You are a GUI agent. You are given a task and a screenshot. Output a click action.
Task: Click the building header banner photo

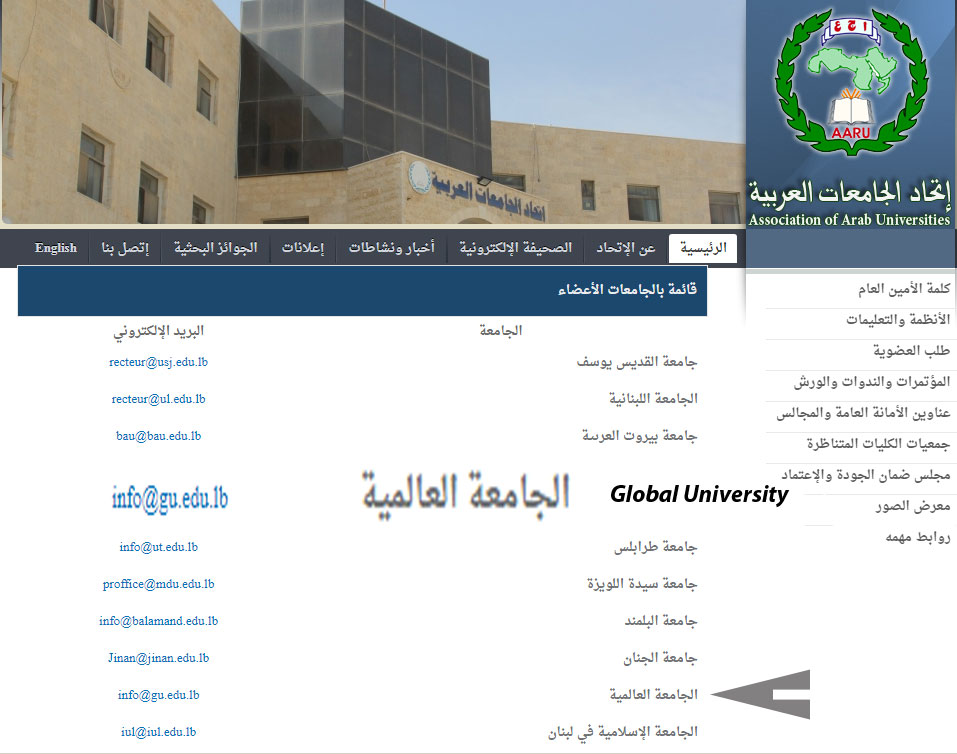pos(372,112)
